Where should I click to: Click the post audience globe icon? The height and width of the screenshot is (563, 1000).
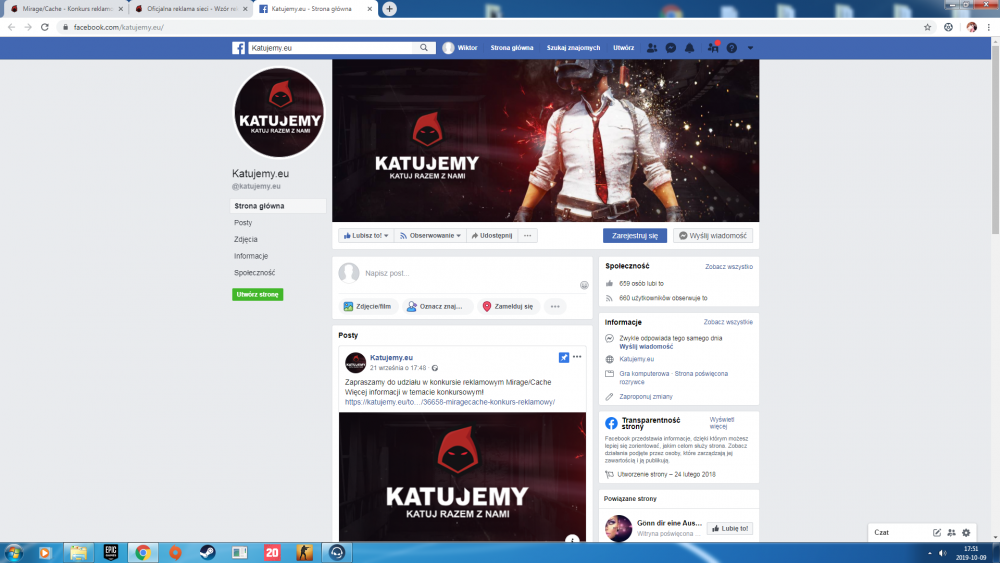pos(435,368)
